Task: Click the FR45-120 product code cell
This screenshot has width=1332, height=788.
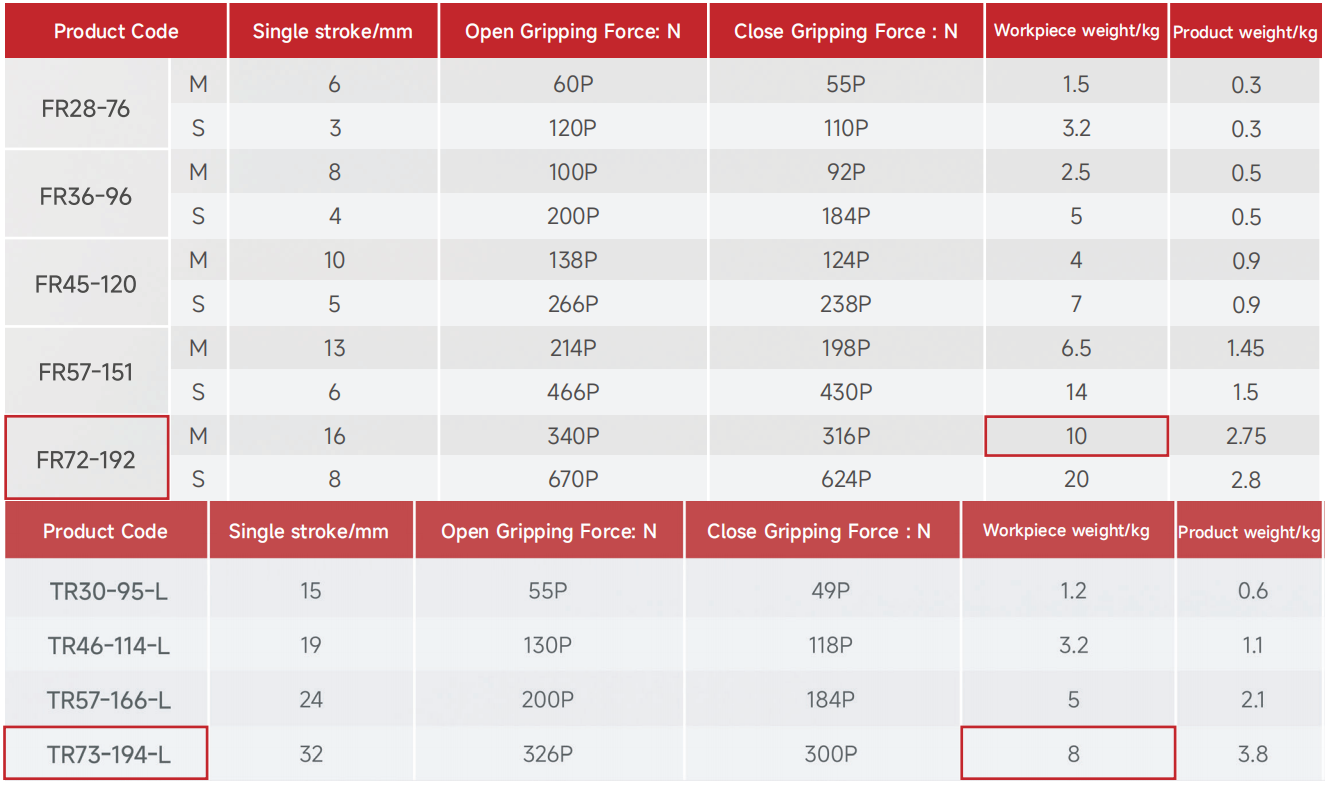Action: 86,284
